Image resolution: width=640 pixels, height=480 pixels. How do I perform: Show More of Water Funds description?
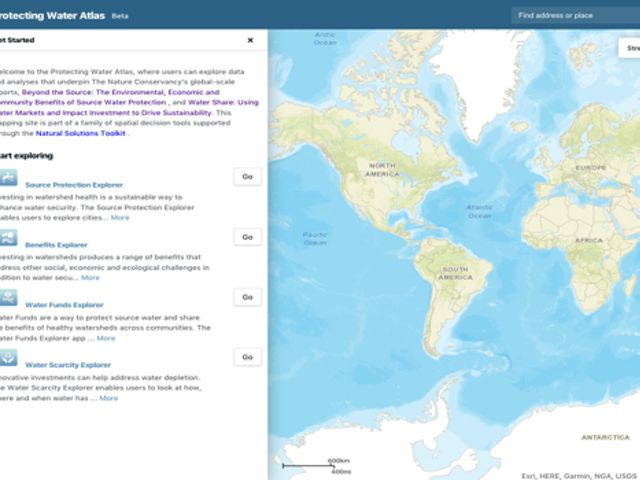(x=105, y=338)
